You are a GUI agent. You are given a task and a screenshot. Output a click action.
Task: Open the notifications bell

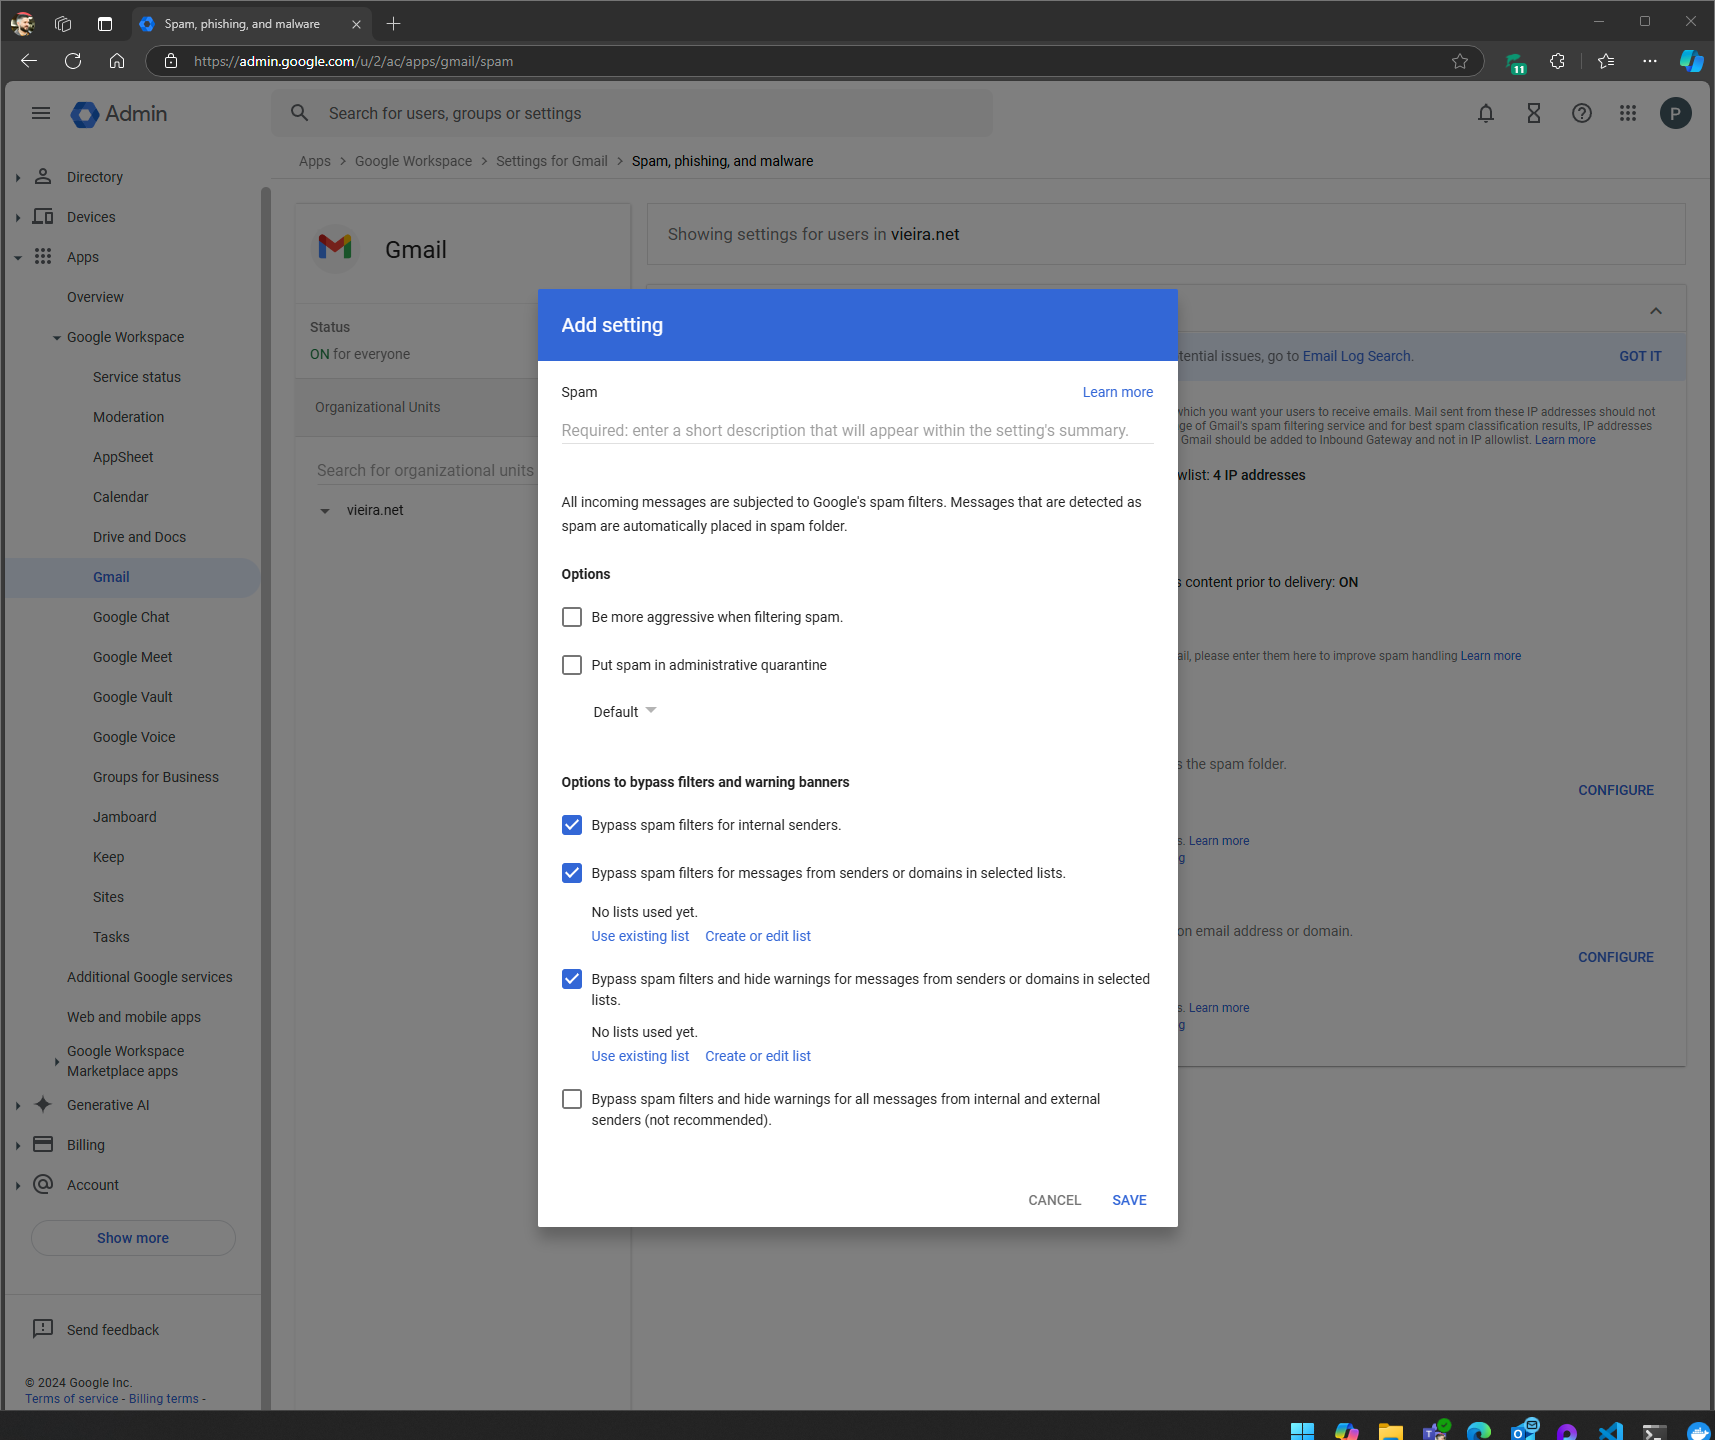tap(1486, 113)
